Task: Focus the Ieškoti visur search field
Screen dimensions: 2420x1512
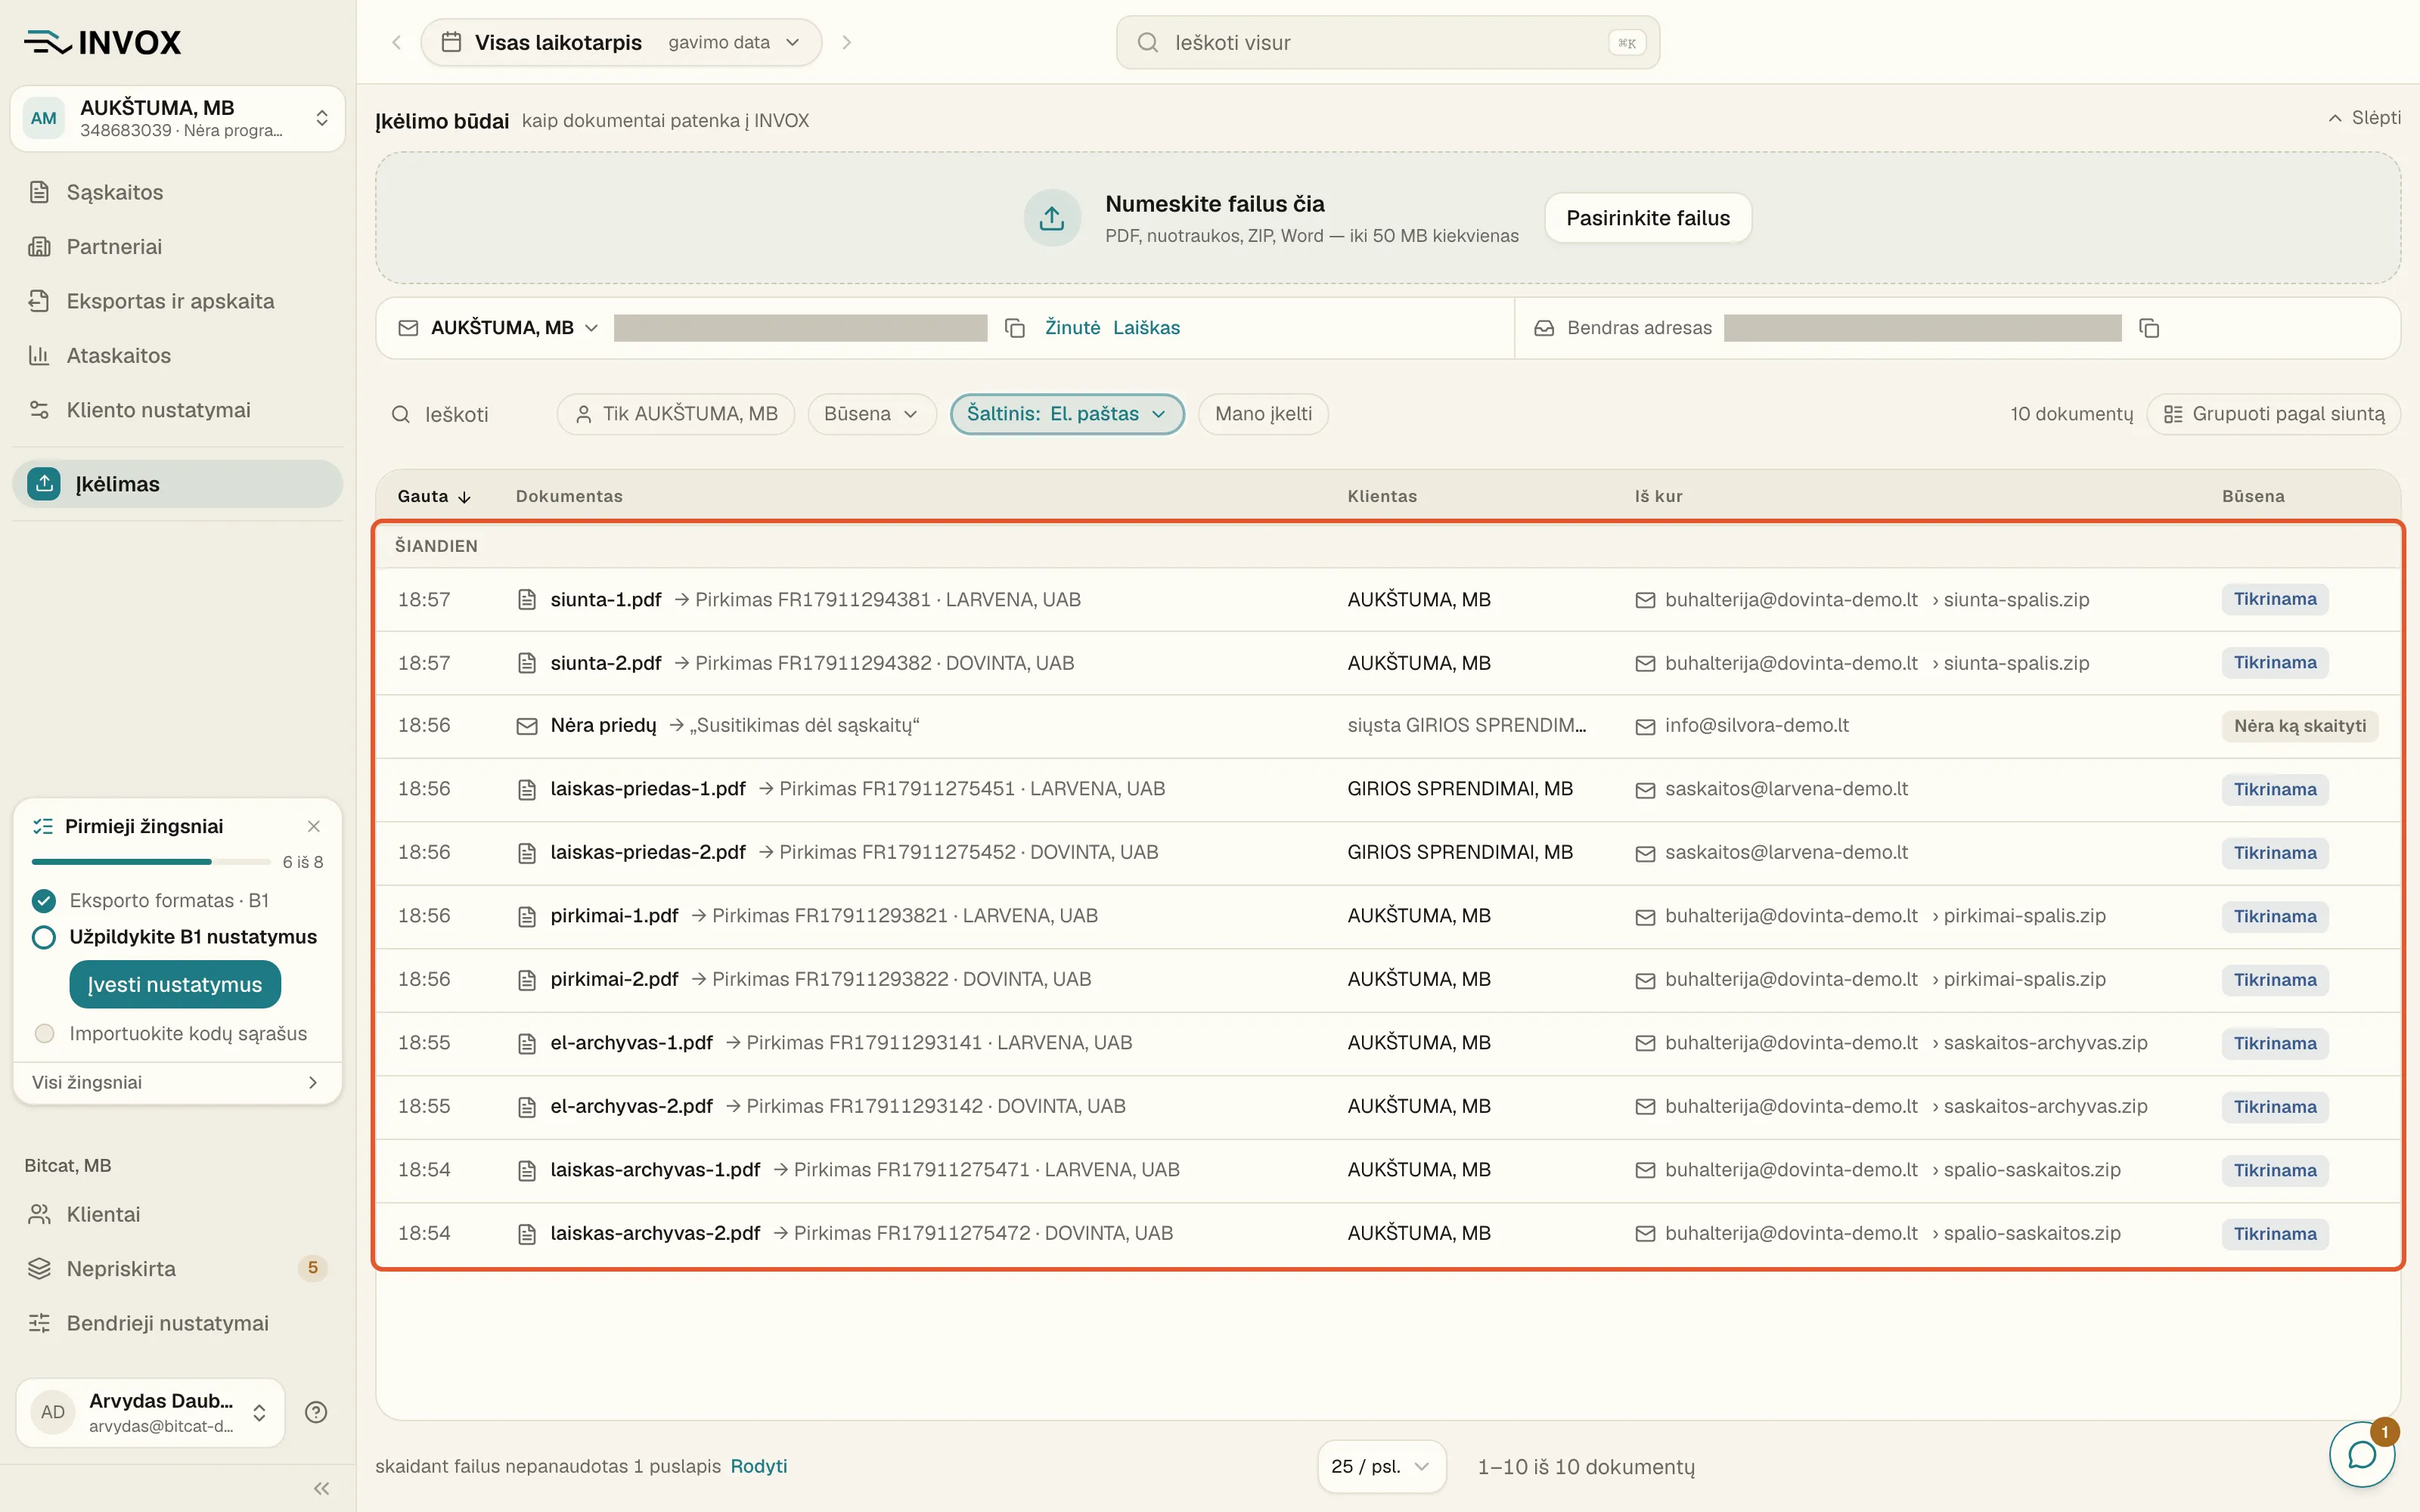Action: tap(1387, 42)
